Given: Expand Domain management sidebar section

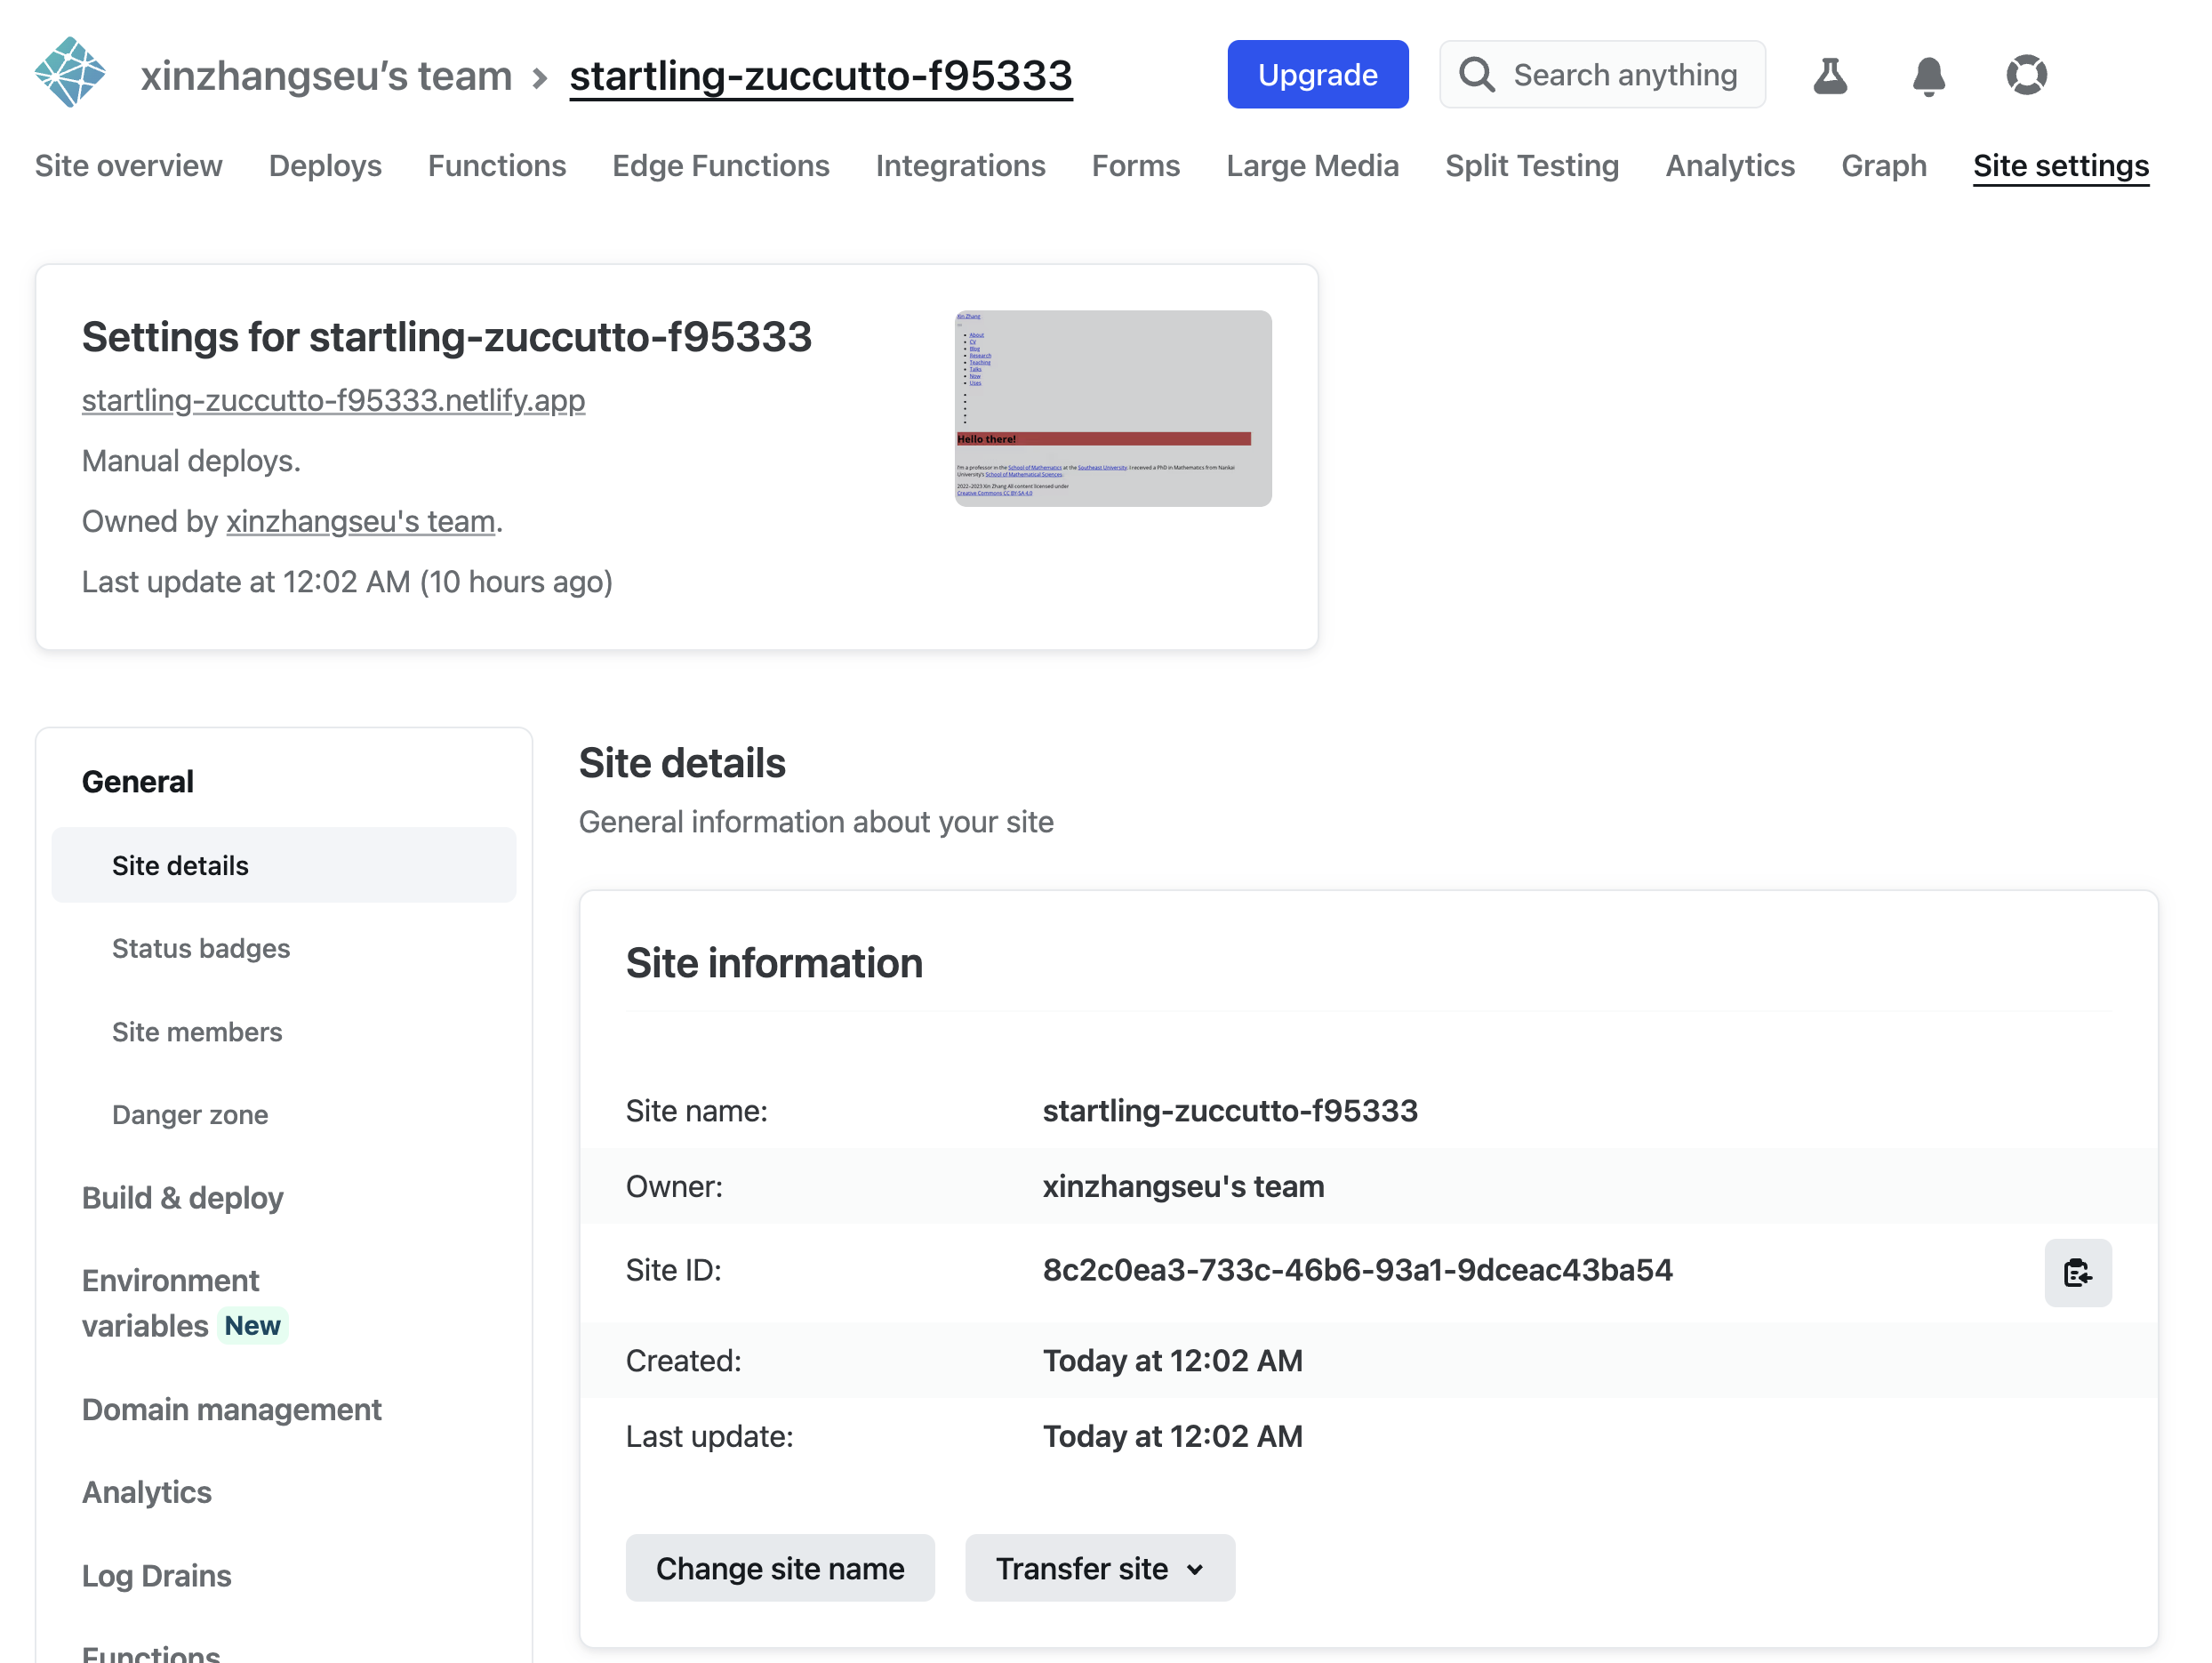Looking at the screenshot, I should (231, 1409).
